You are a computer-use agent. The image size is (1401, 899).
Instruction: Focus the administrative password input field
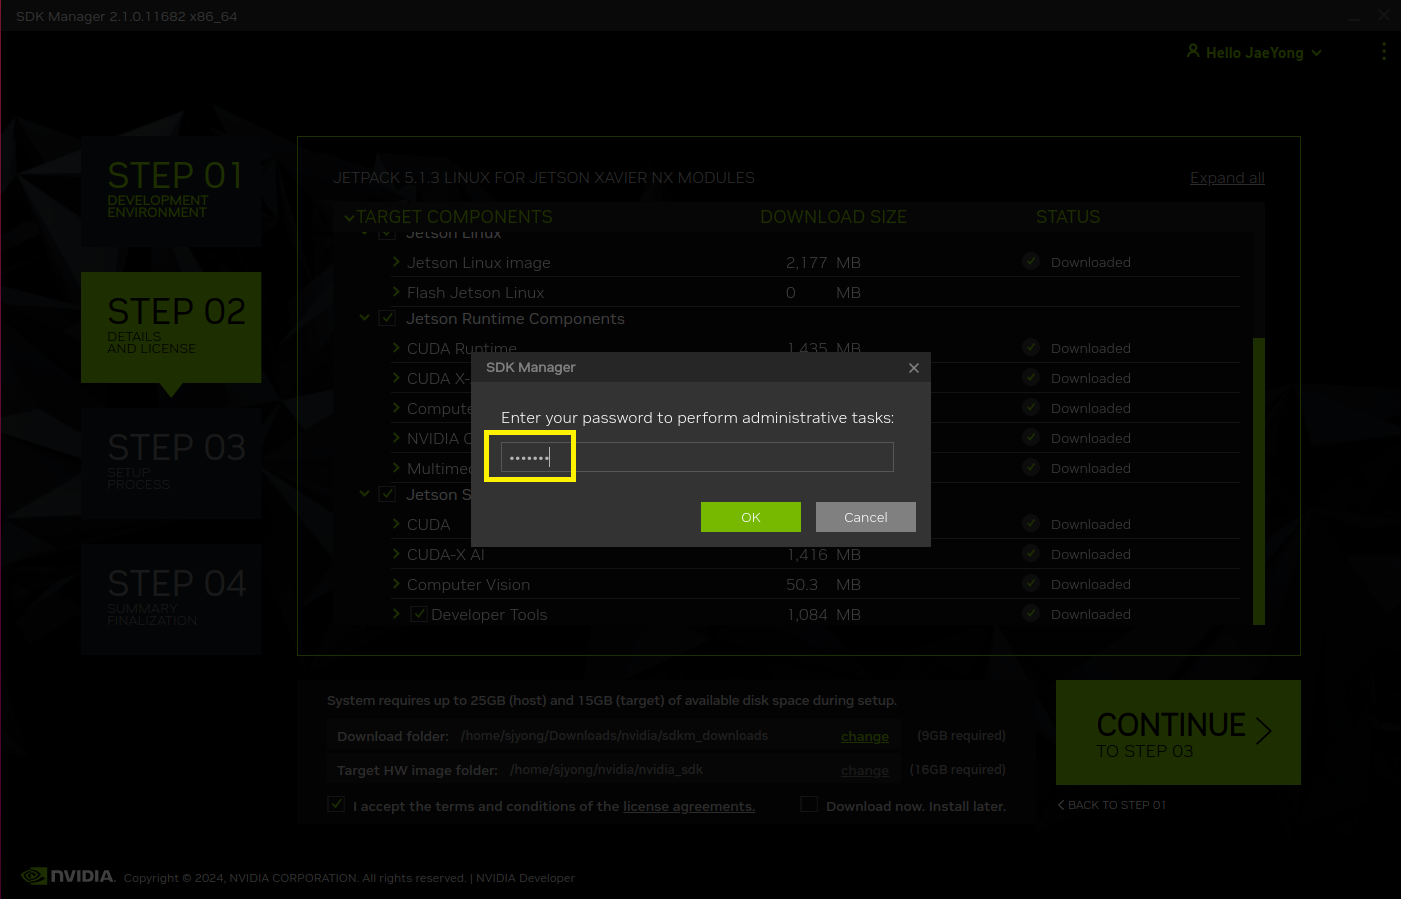pos(697,457)
